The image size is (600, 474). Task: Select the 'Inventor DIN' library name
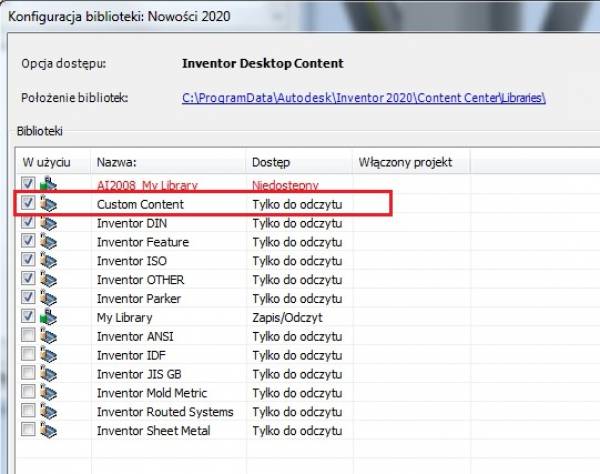coord(132,223)
